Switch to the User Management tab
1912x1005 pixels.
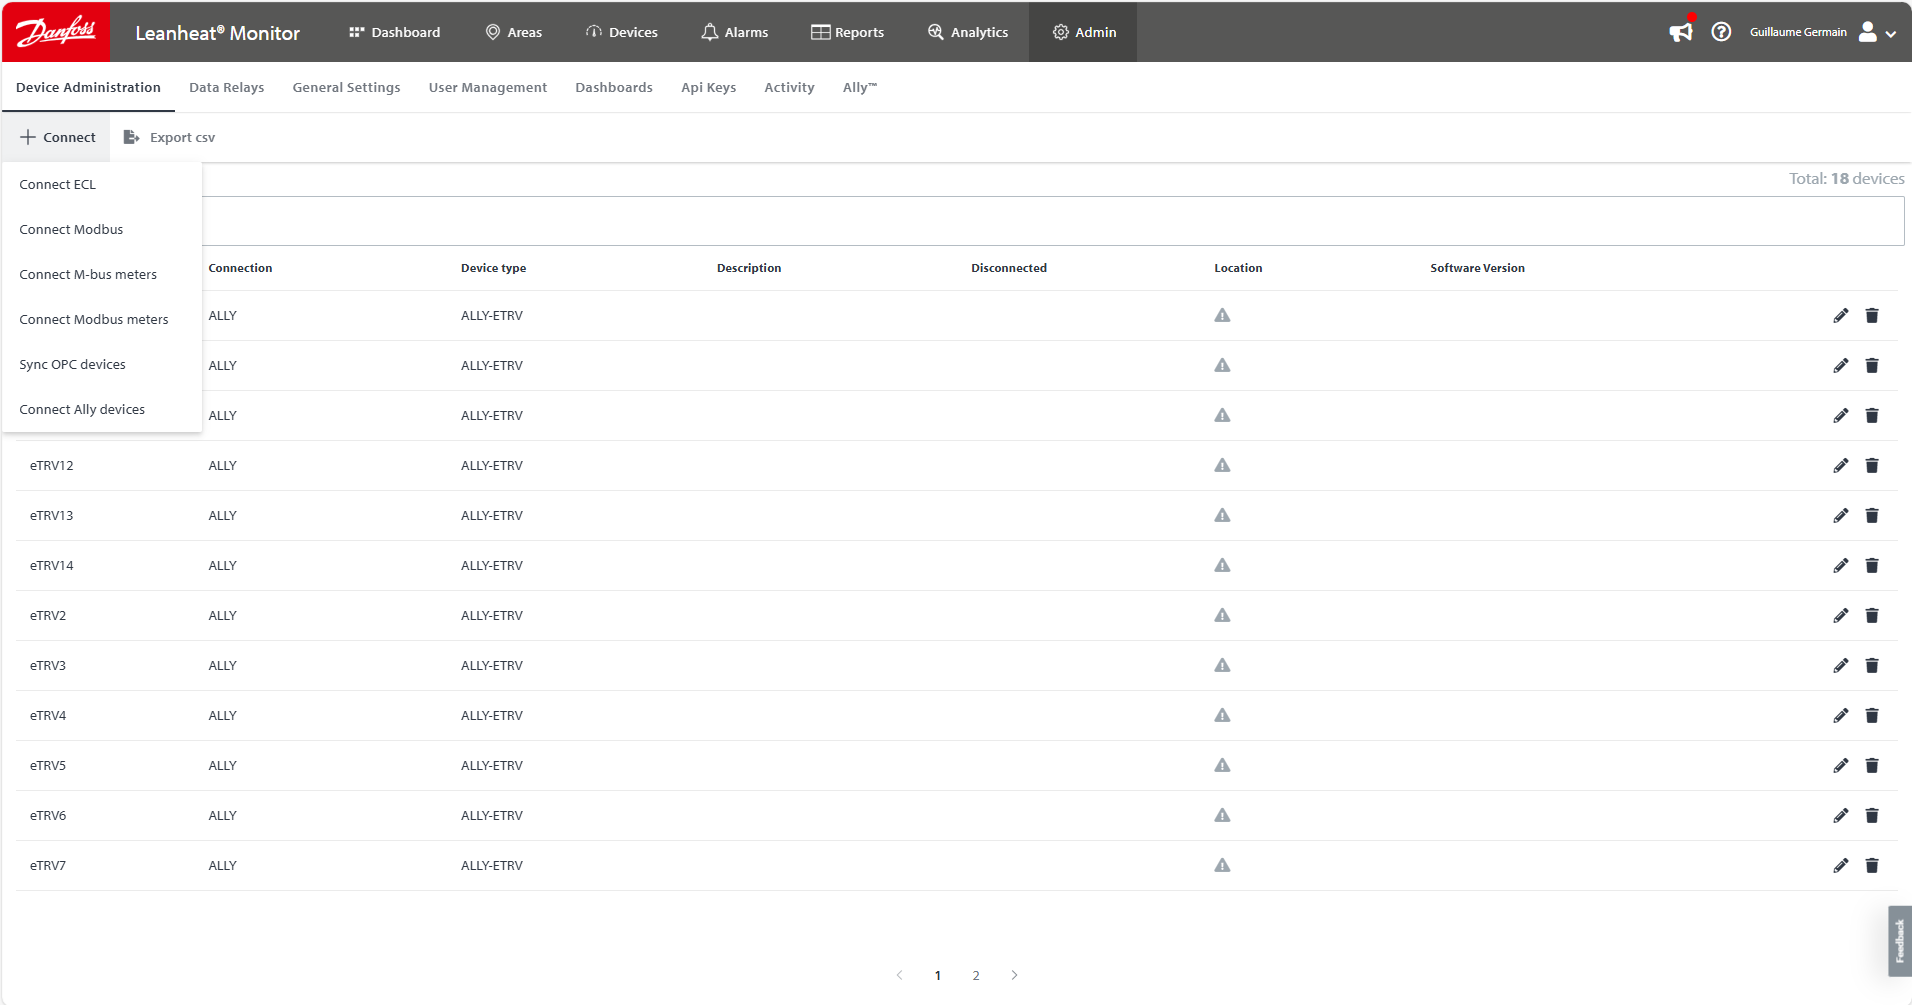(487, 88)
